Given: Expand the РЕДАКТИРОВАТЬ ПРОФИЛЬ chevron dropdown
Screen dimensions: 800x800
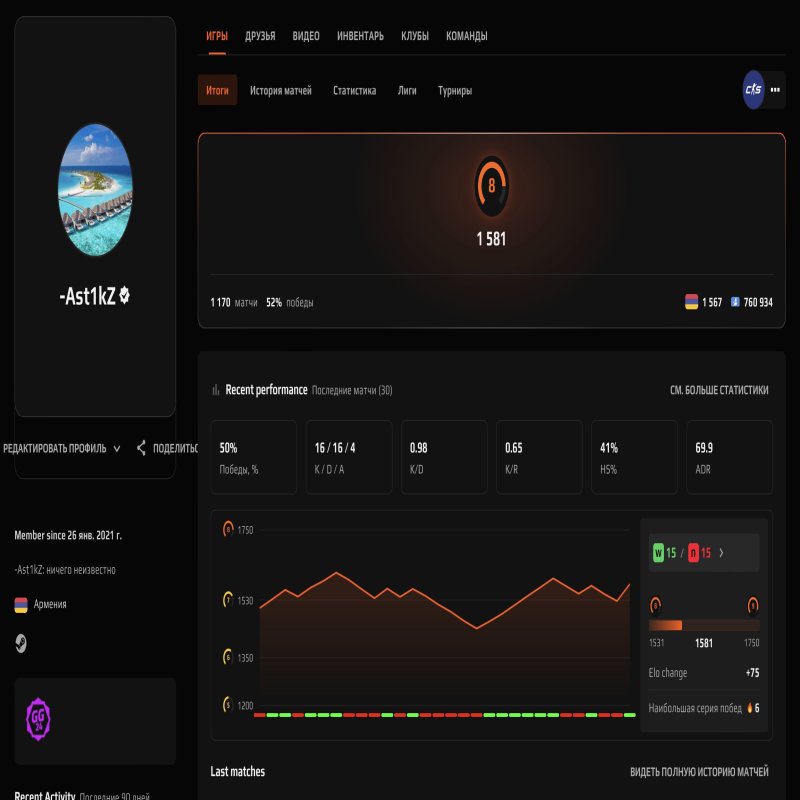Looking at the screenshot, I should click(116, 448).
